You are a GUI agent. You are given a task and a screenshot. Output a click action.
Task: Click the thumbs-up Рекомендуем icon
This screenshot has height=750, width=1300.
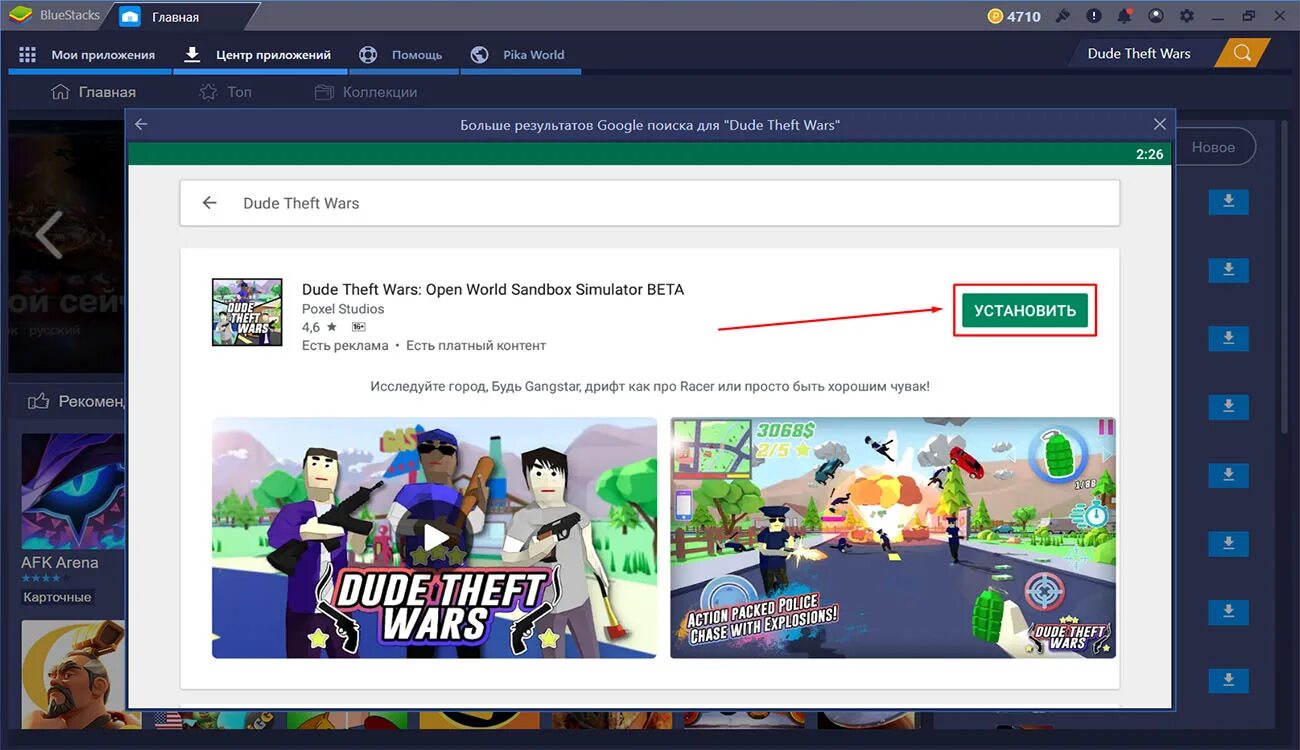(39, 401)
